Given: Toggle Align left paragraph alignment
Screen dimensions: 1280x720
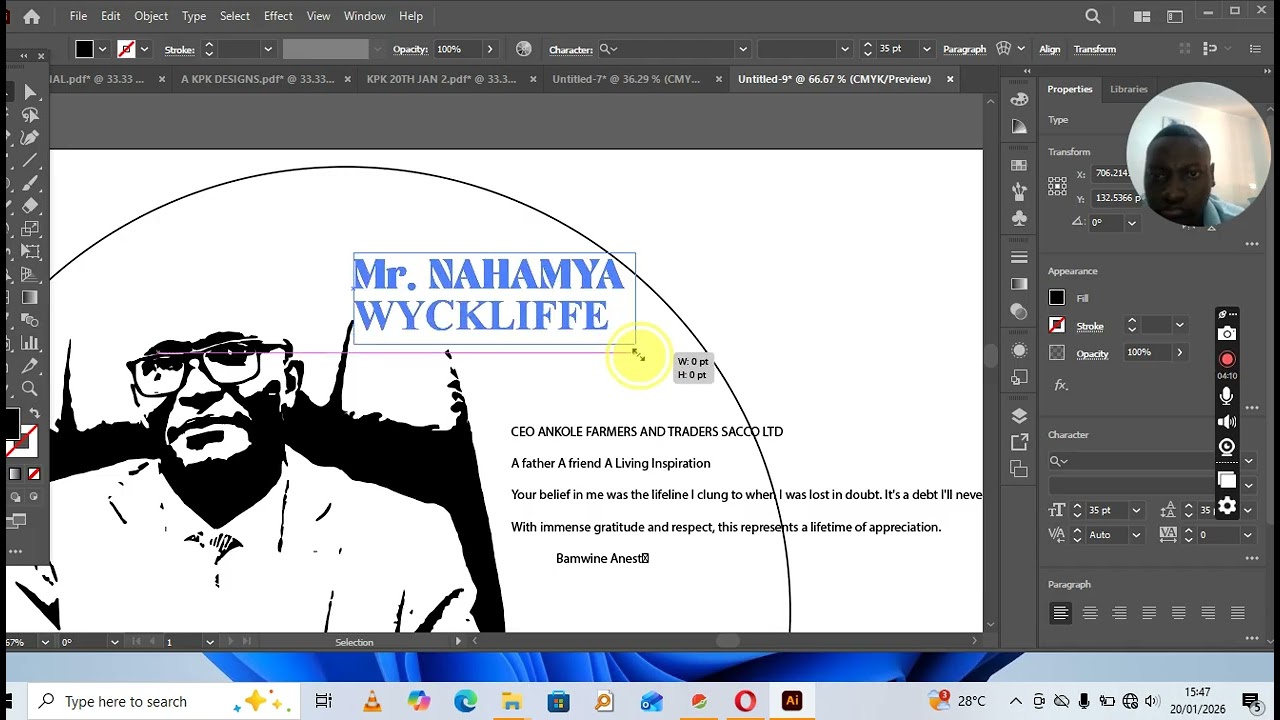Looking at the screenshot, I should [x=1061, y=613].
